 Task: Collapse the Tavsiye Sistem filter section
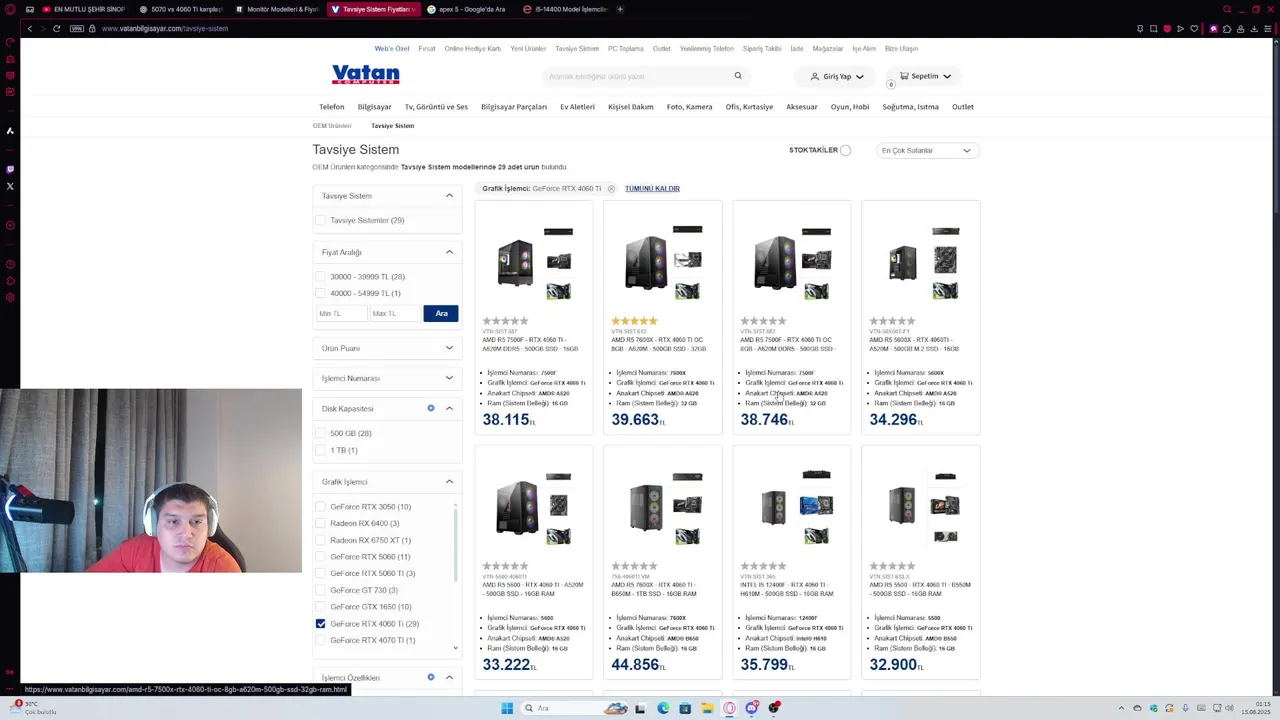coord(449,196)
